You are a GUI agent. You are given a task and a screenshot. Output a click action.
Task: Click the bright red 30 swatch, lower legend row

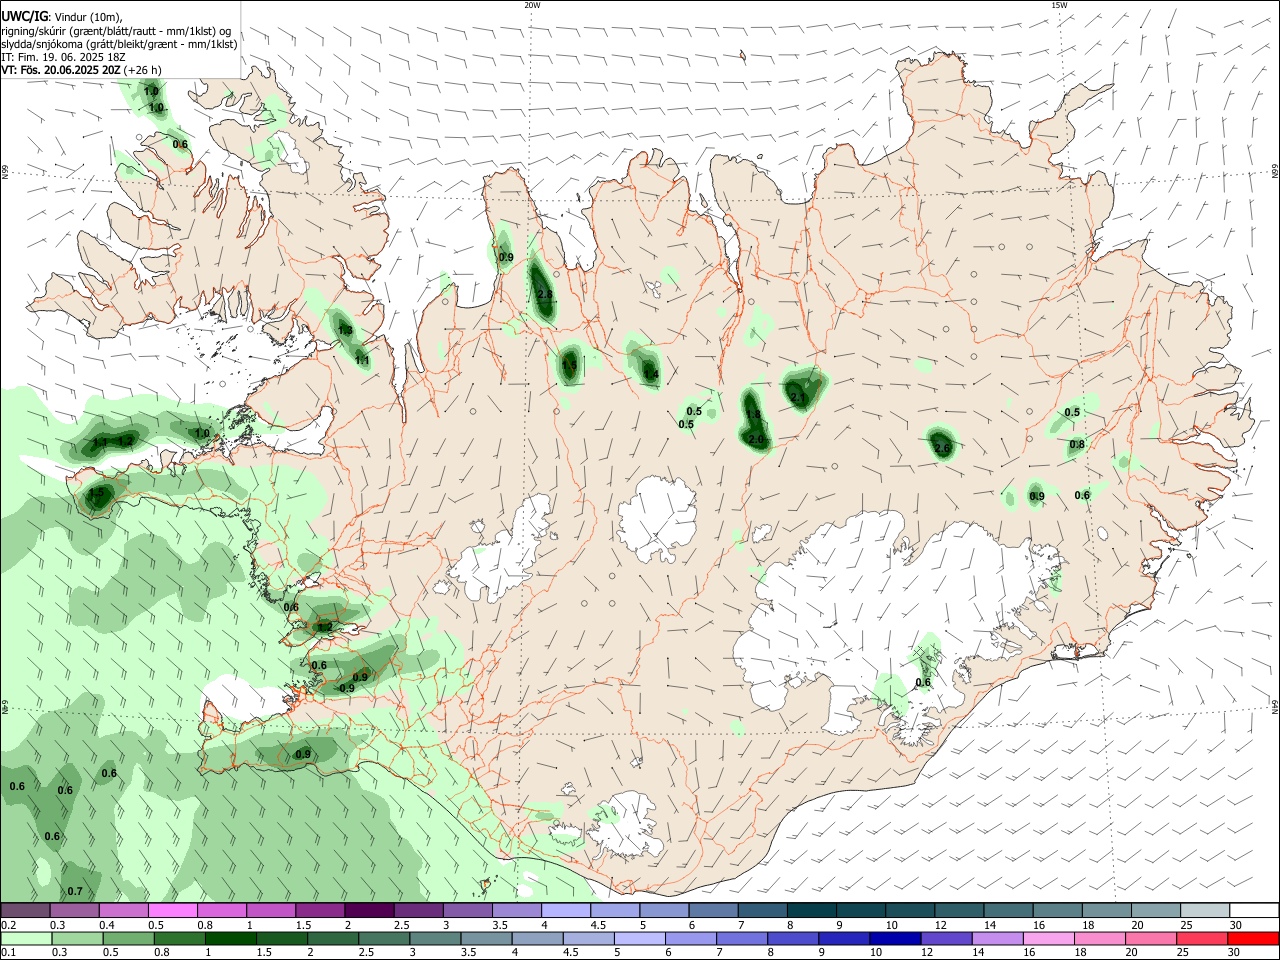pos(1253,938)
